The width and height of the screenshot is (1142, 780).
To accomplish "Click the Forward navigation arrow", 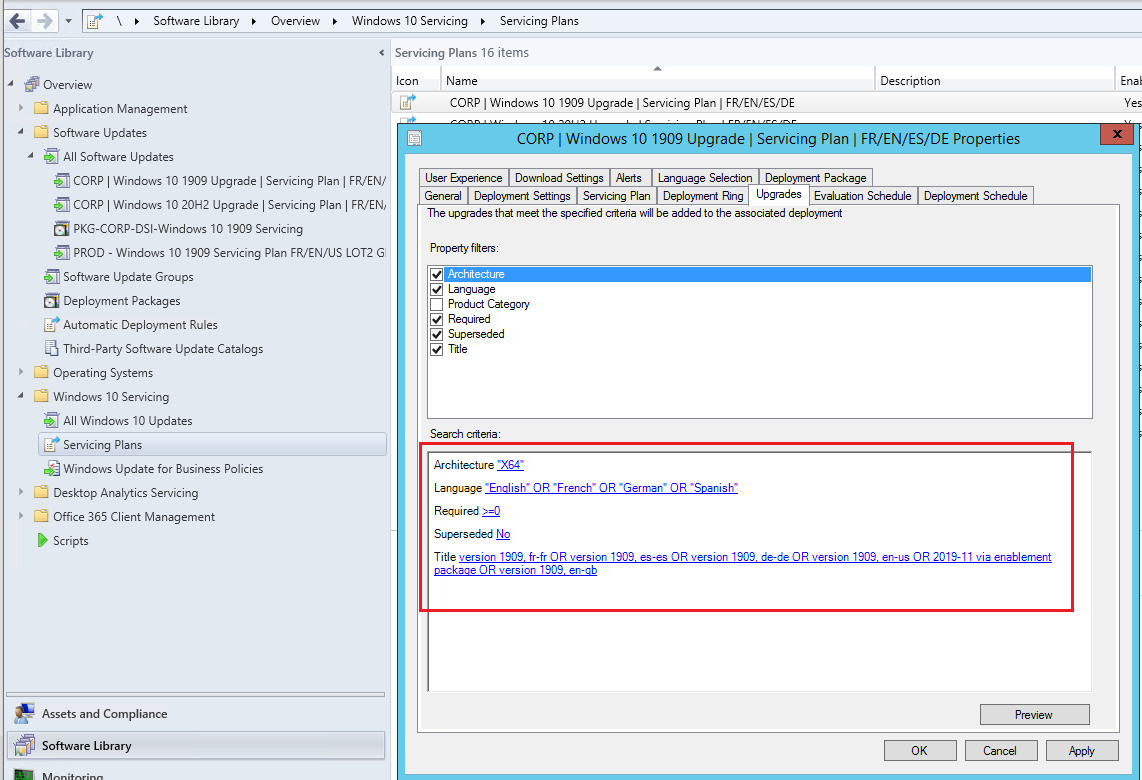I will [45, 20].
